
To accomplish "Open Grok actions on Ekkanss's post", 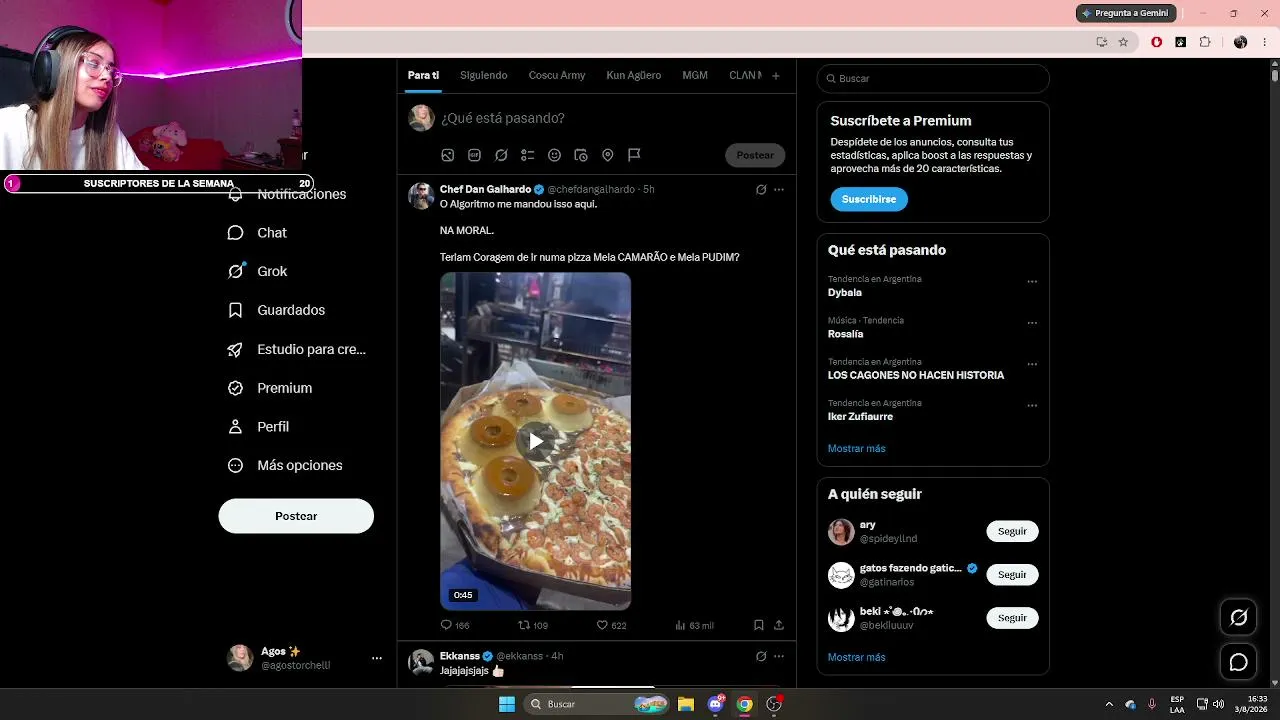I will [x=761, y=656].
